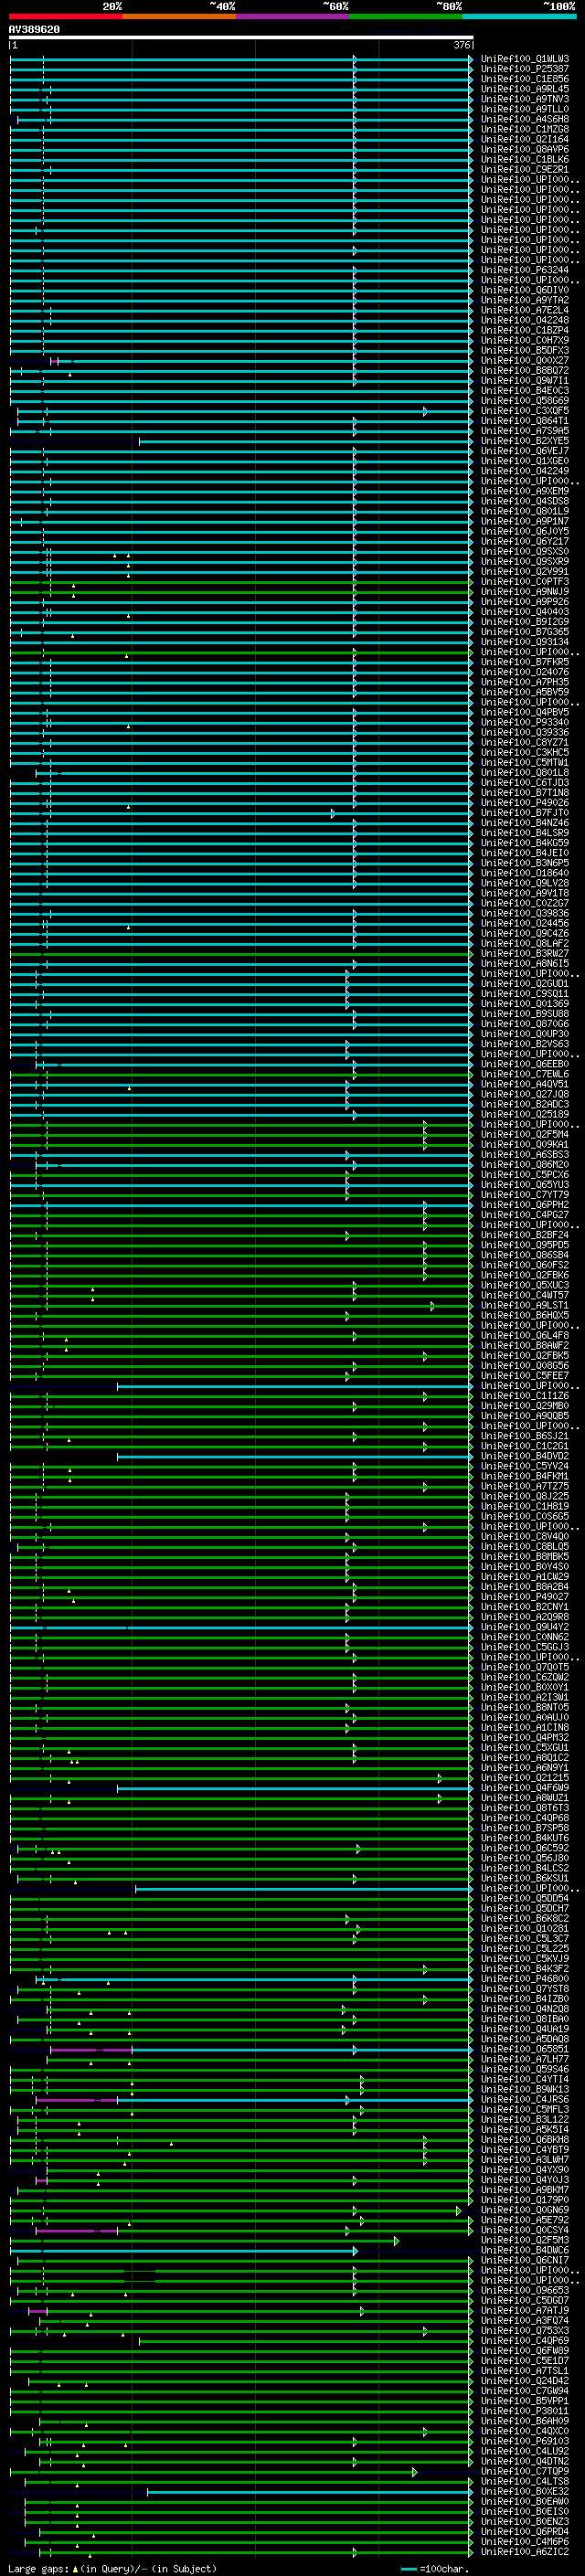This screenshot has height=2576, width=585.
Task: Click the UniRef100_P63244 hit label
Action: click(x=525, y=270)
